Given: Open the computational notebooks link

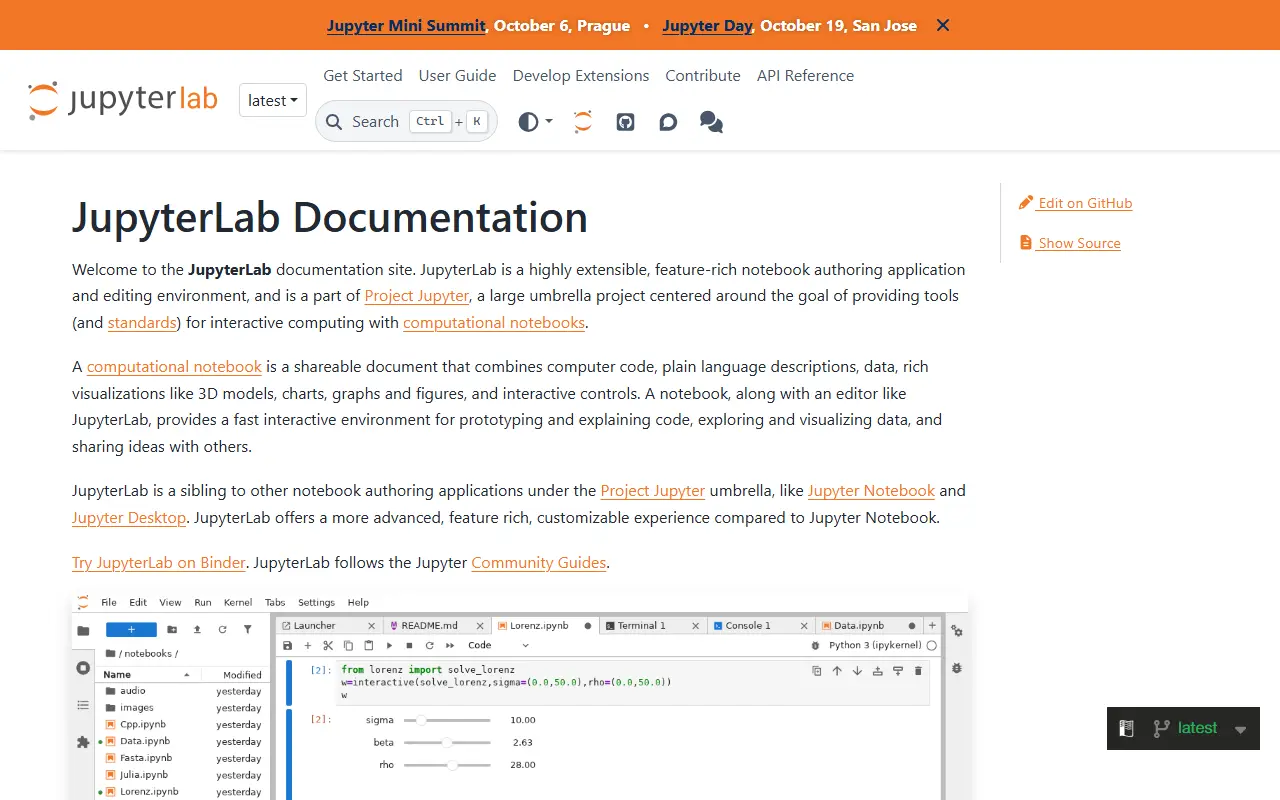Looking at the screenshot, I should click(494, 323).
